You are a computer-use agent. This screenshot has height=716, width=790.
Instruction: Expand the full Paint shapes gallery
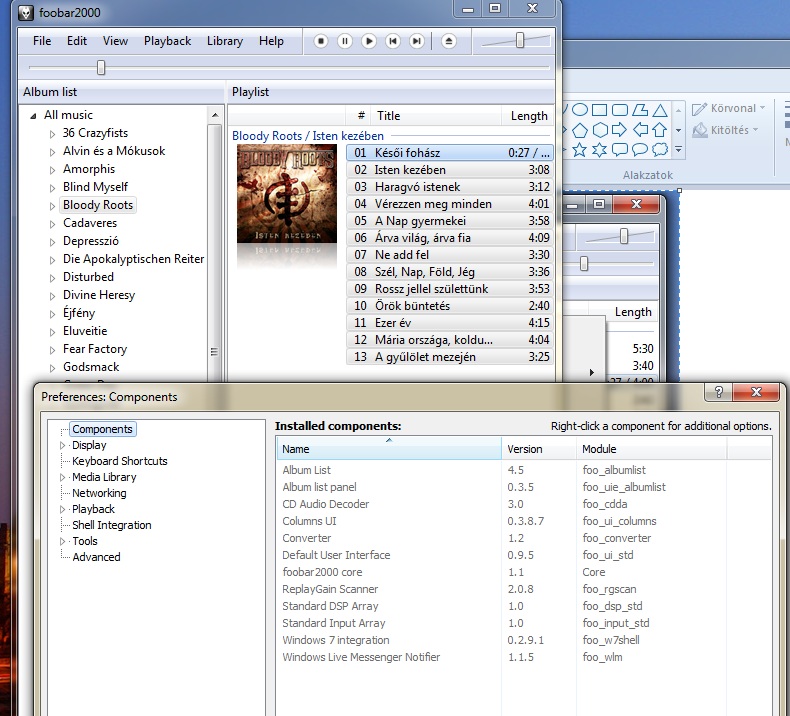pos(679,150)
